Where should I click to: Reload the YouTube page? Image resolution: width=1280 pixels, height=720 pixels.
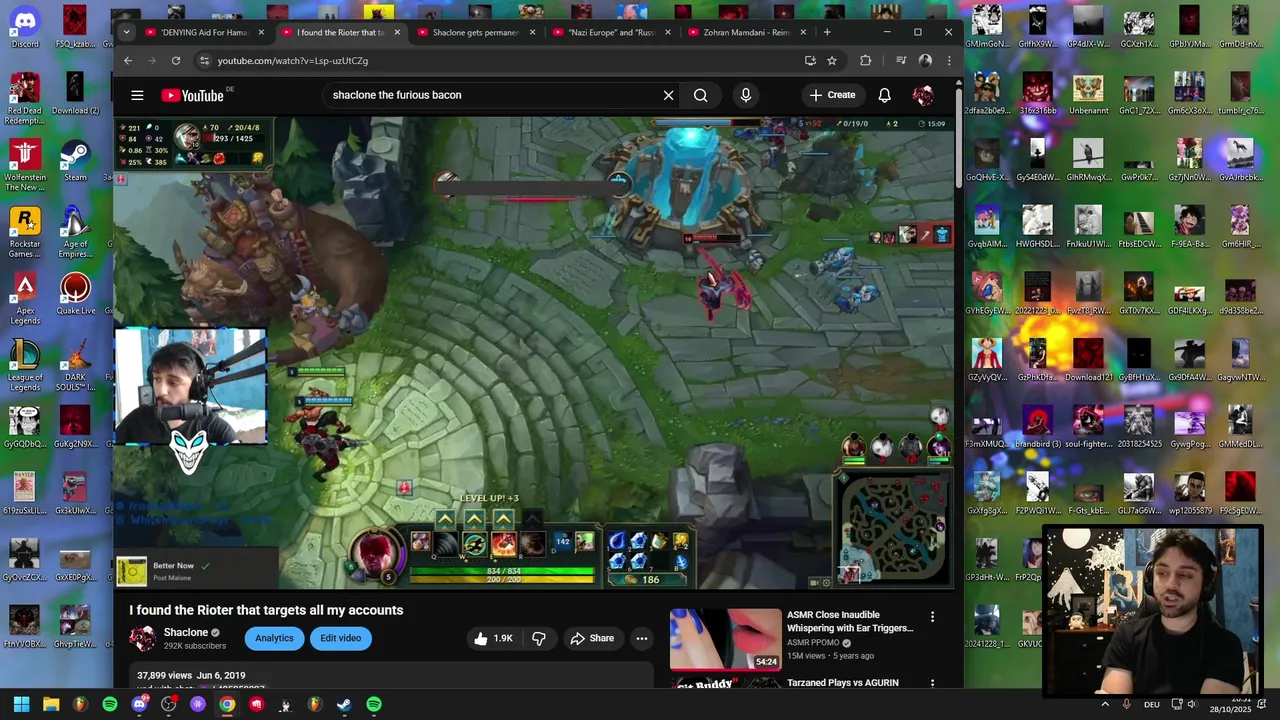(176, 60)
